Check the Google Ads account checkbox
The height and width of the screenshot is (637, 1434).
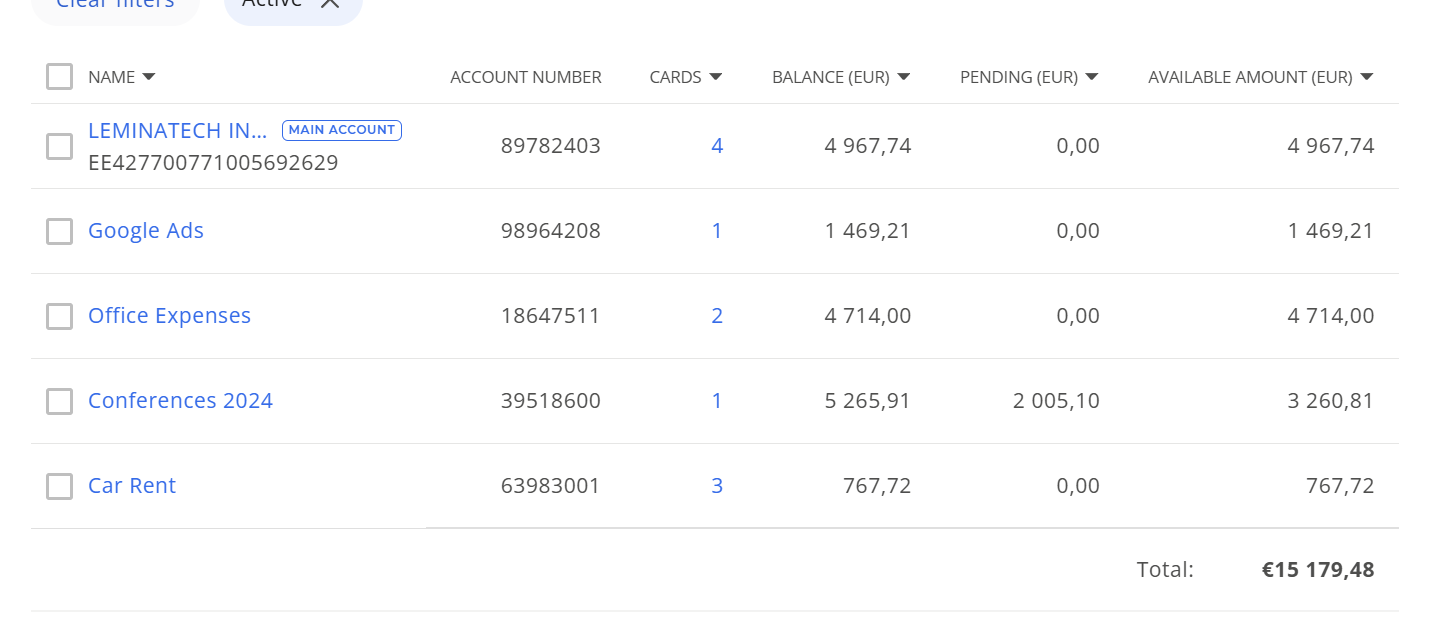click(60, 232)
